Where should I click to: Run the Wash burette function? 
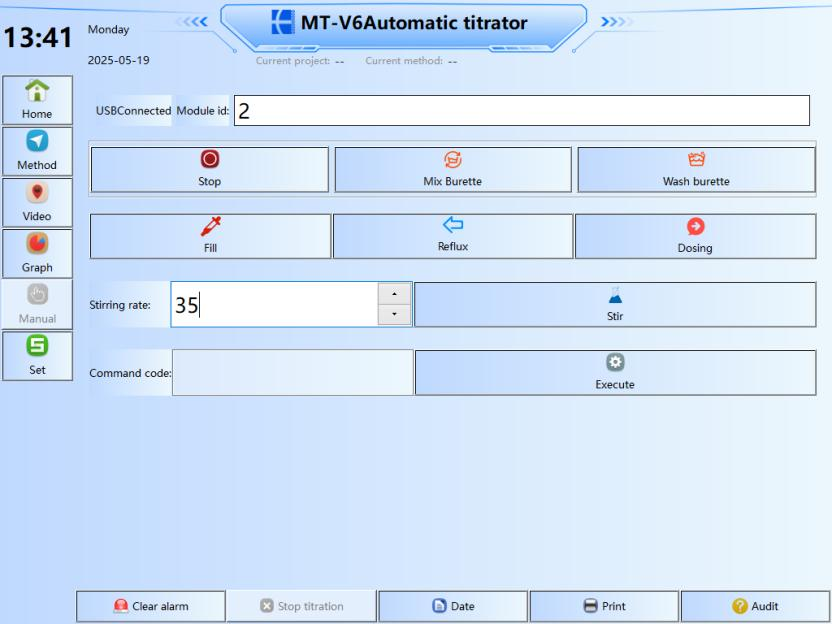pos(696,170)
